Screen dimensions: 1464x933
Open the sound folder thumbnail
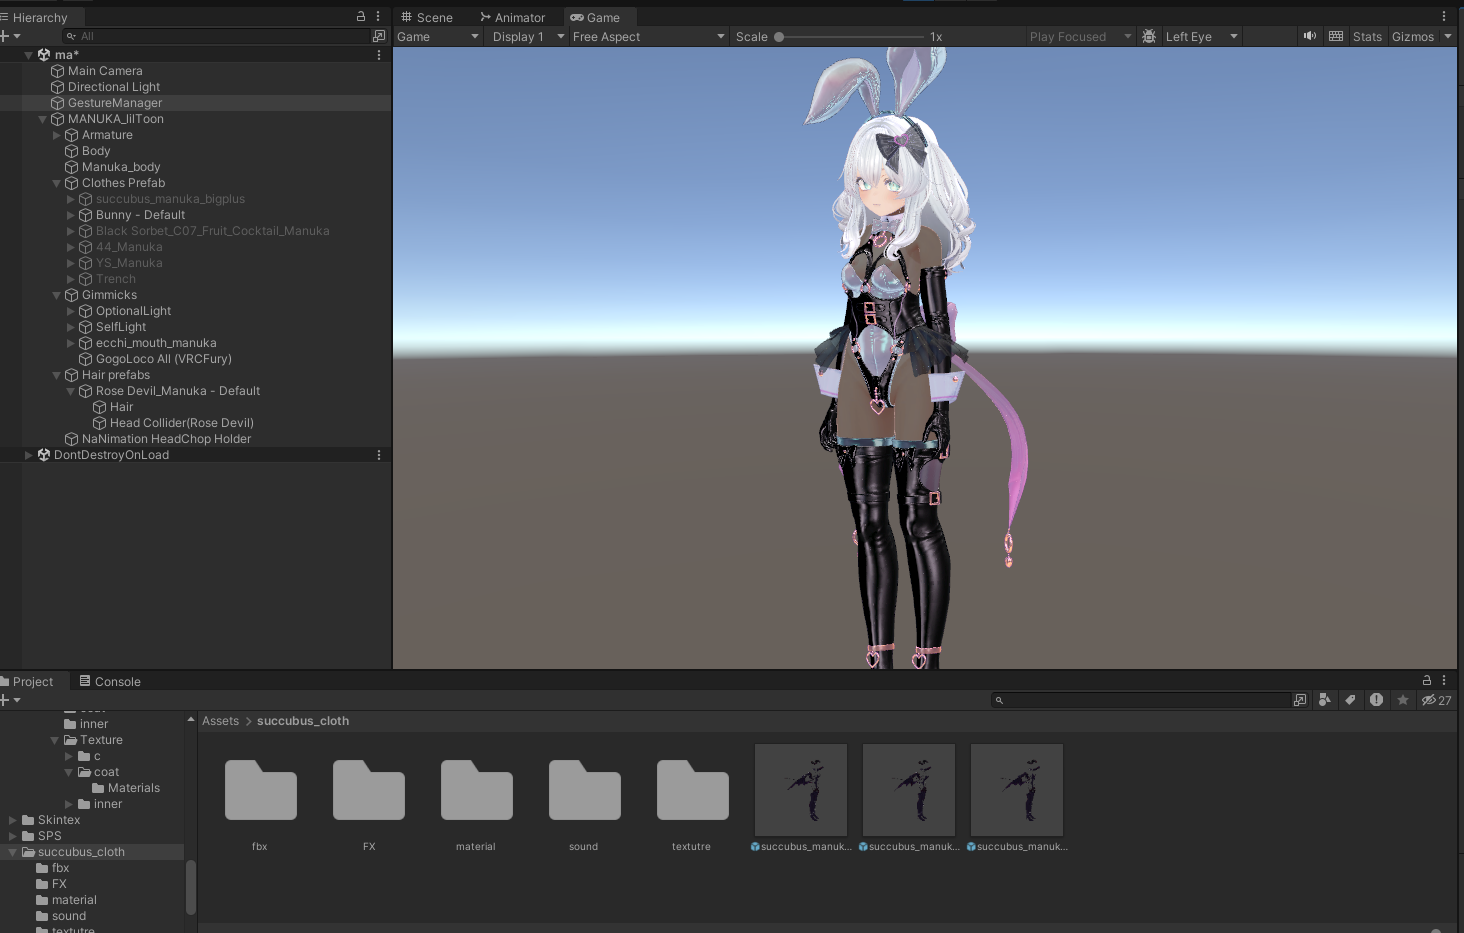(584, 790)
